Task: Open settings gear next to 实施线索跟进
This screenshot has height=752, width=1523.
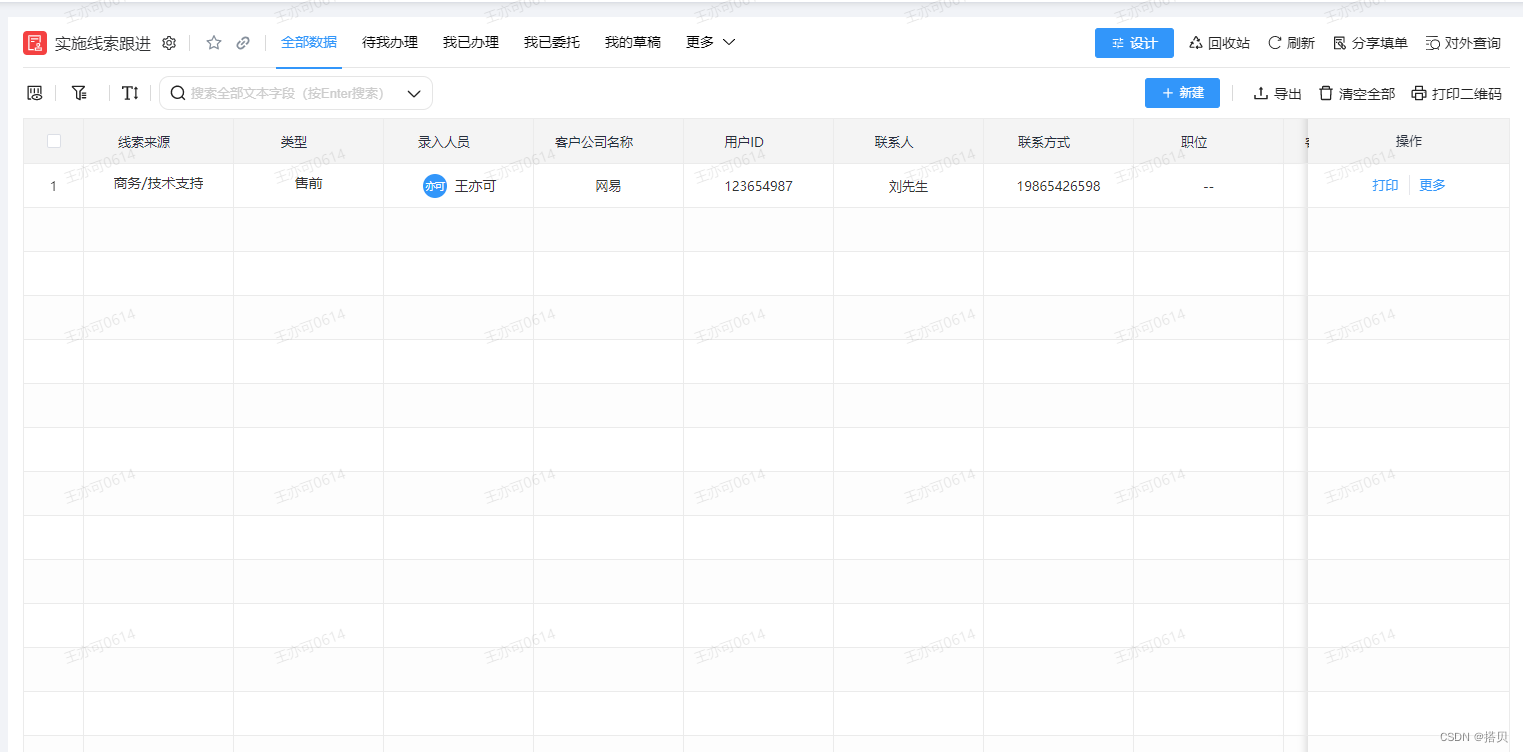Action: pos(169,43)
